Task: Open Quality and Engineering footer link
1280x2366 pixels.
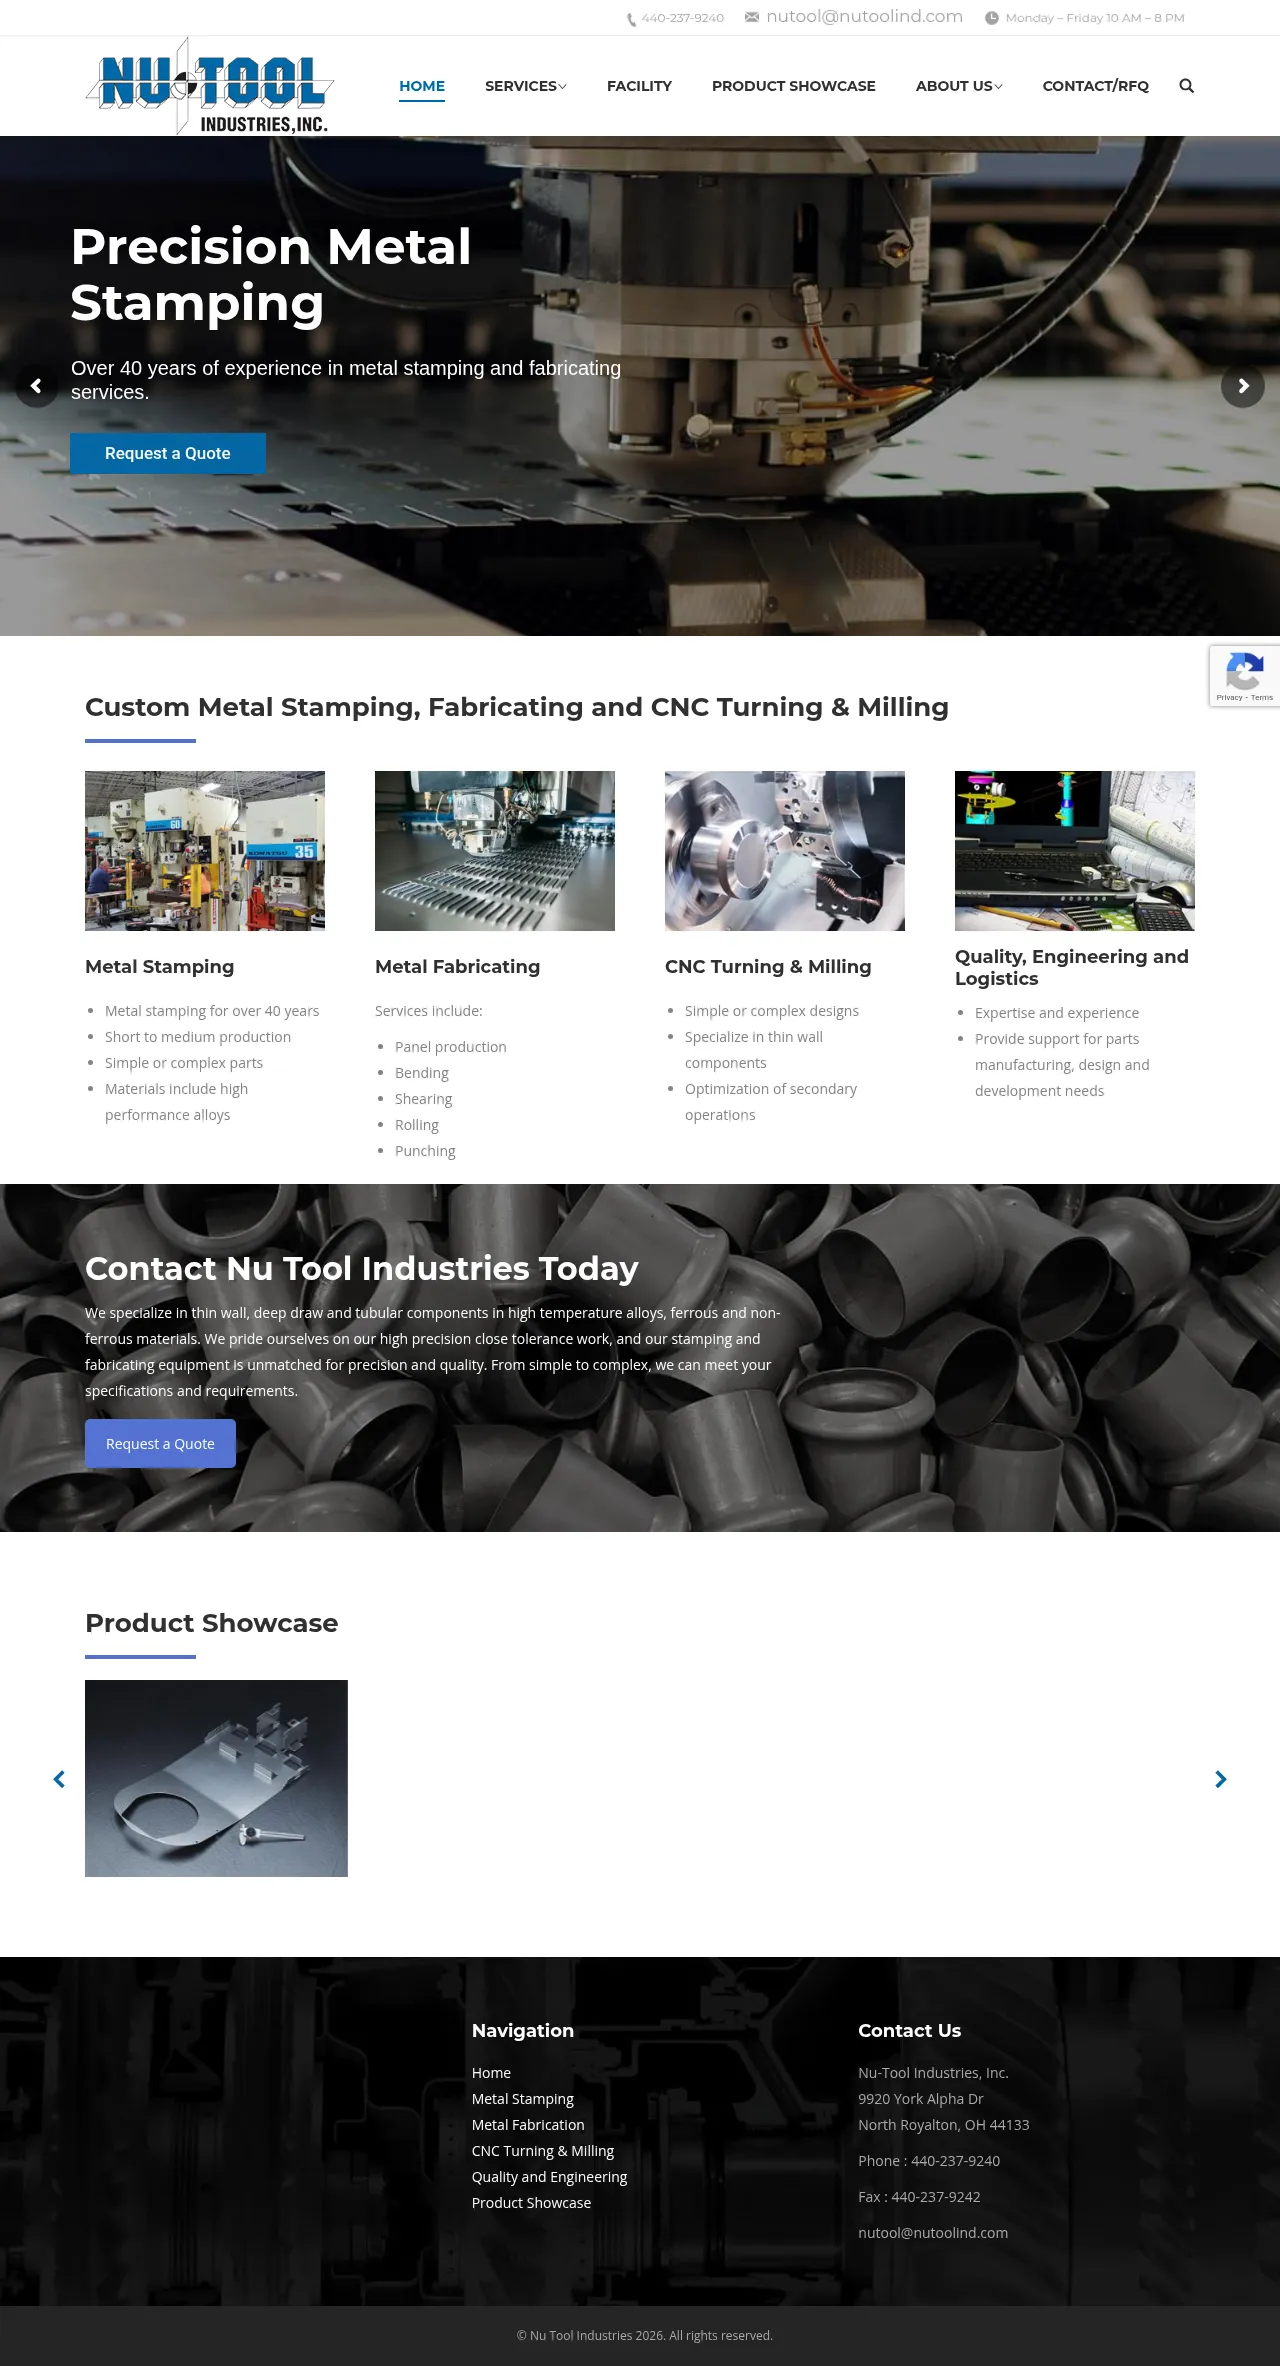Action: point(549,2177)
